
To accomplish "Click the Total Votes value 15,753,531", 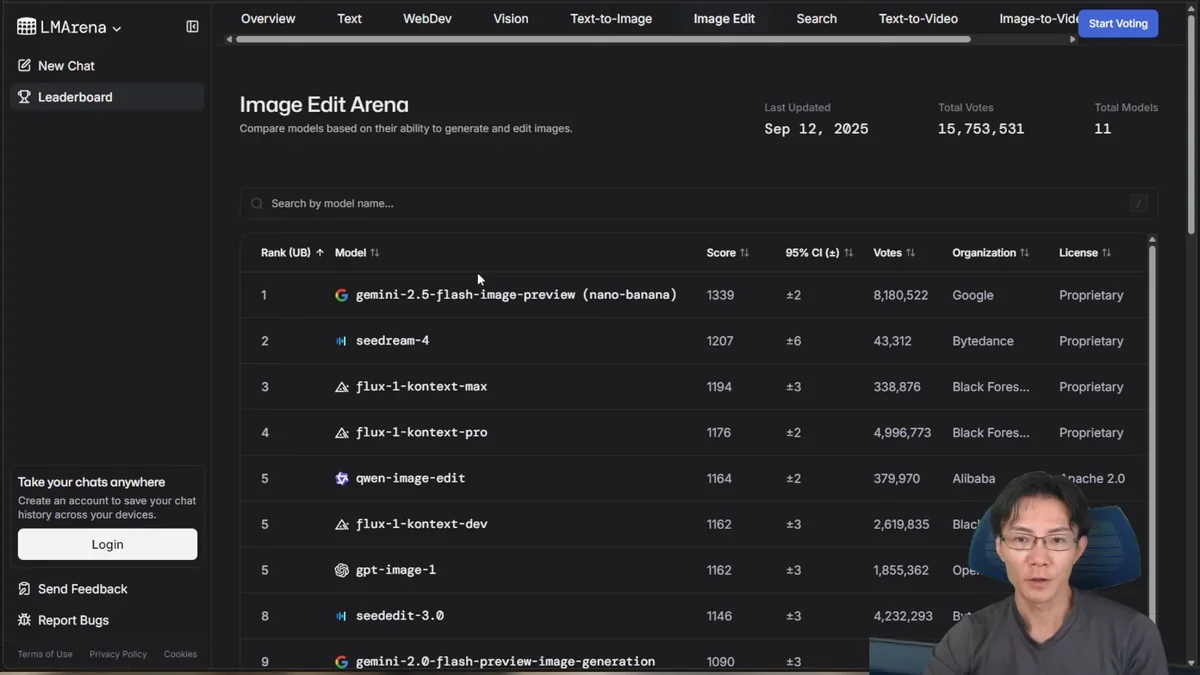I will [x=981, y=129].
